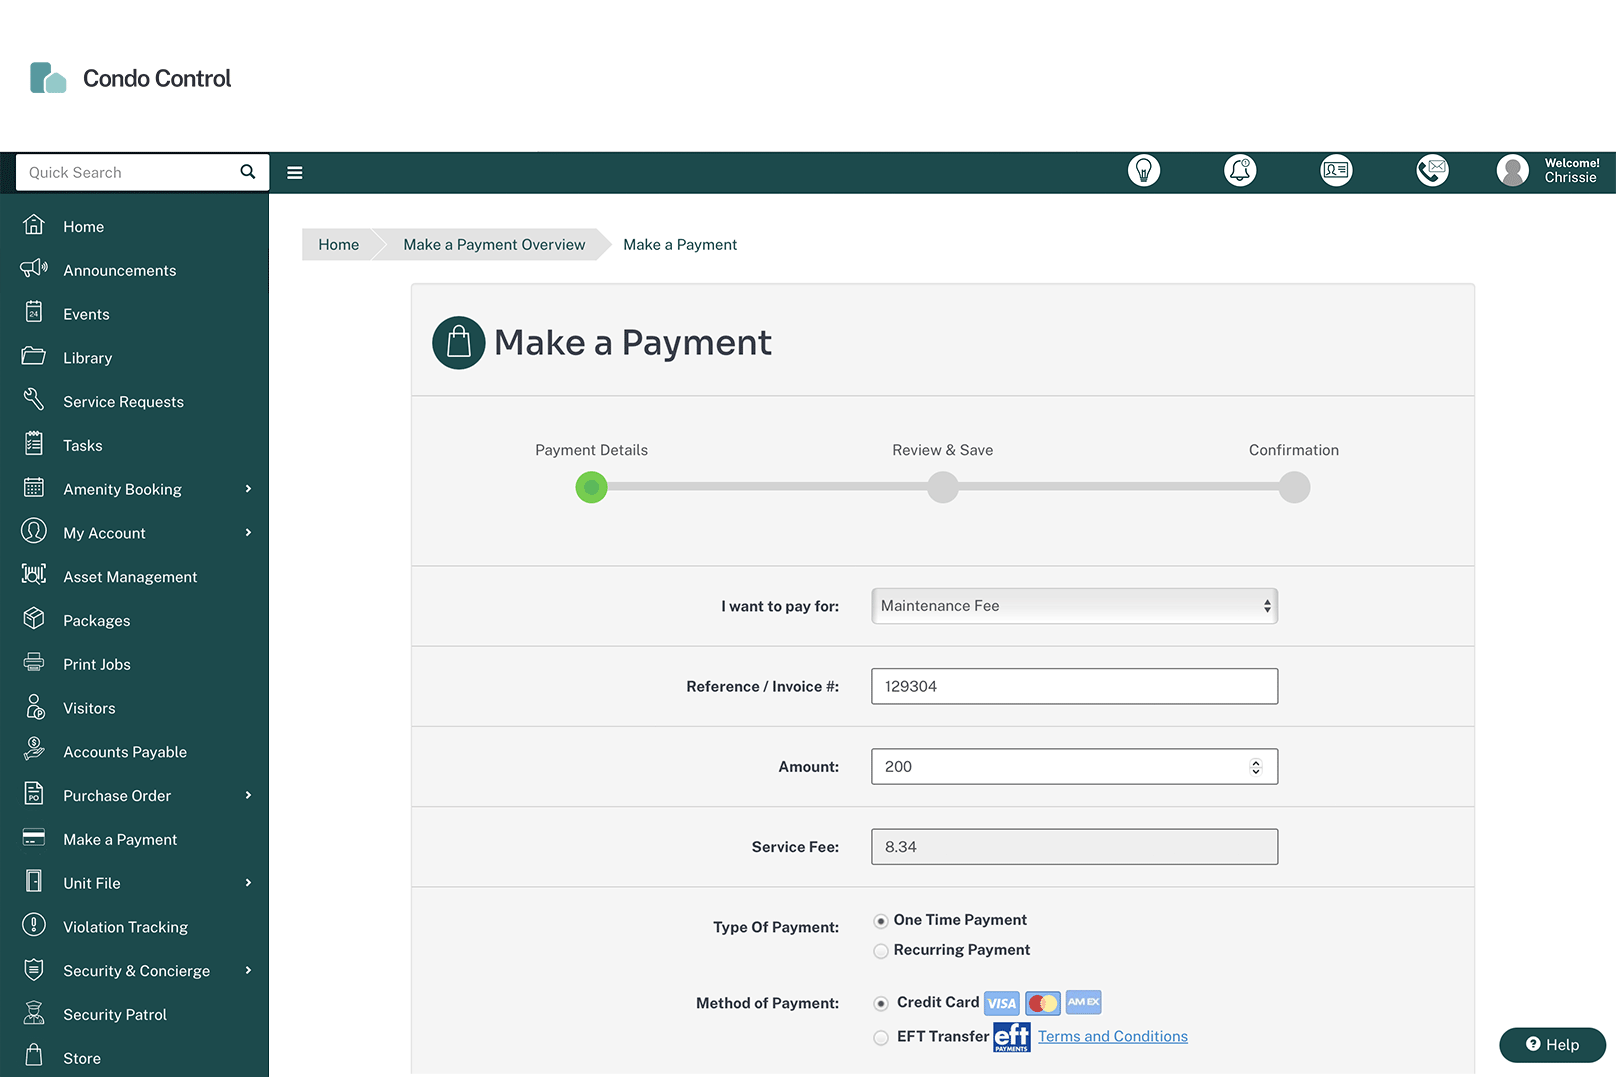This screenshot has width=1616, height=1077.
Task: Select the Recurring Payment option
Action: (881, 950)
